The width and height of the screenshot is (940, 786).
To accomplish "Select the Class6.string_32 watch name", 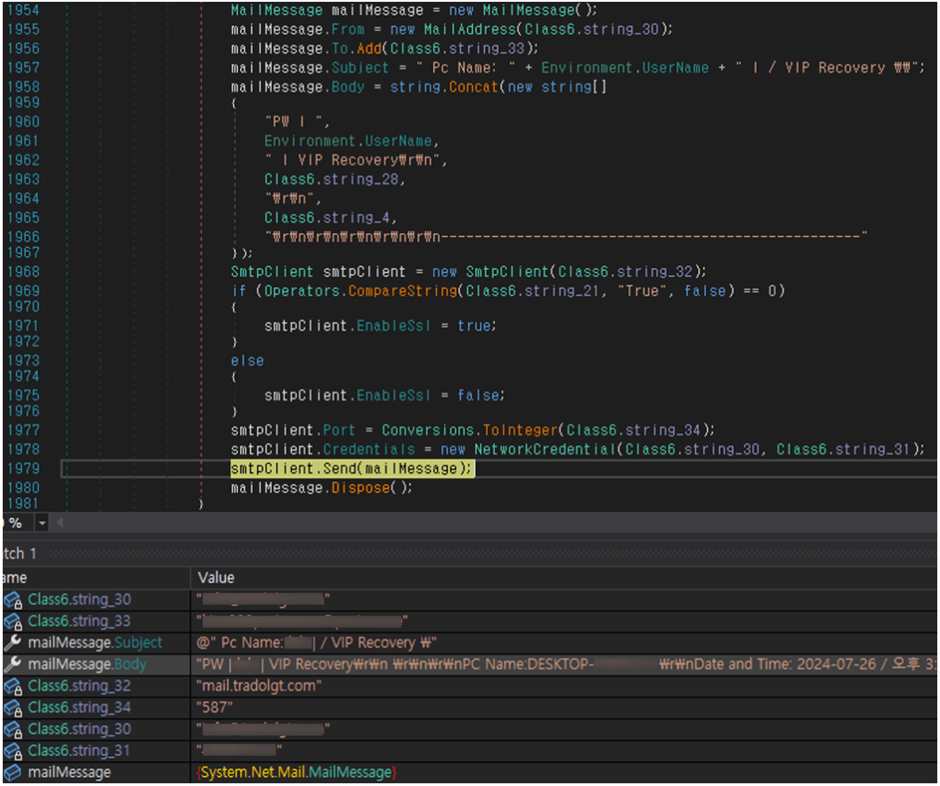I will [x=79, y=686].
